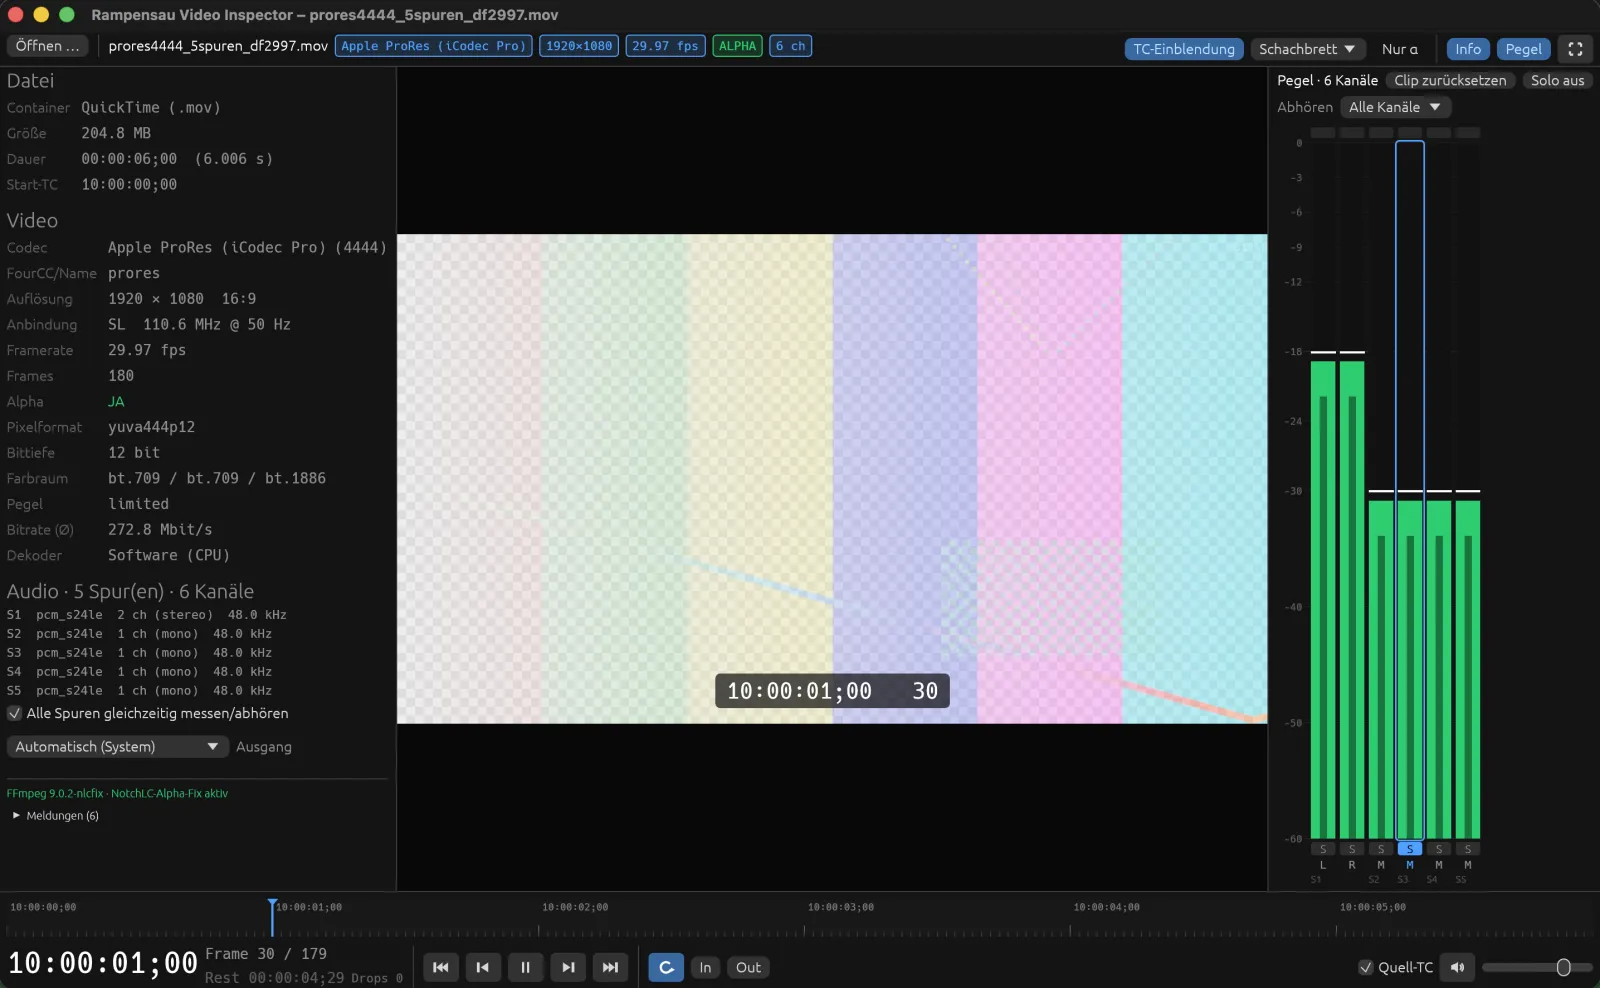The height and width of the screenshot is (988, 1600).
Task: Expand the Meldungen (6) section
Action: tap(55, 816)
